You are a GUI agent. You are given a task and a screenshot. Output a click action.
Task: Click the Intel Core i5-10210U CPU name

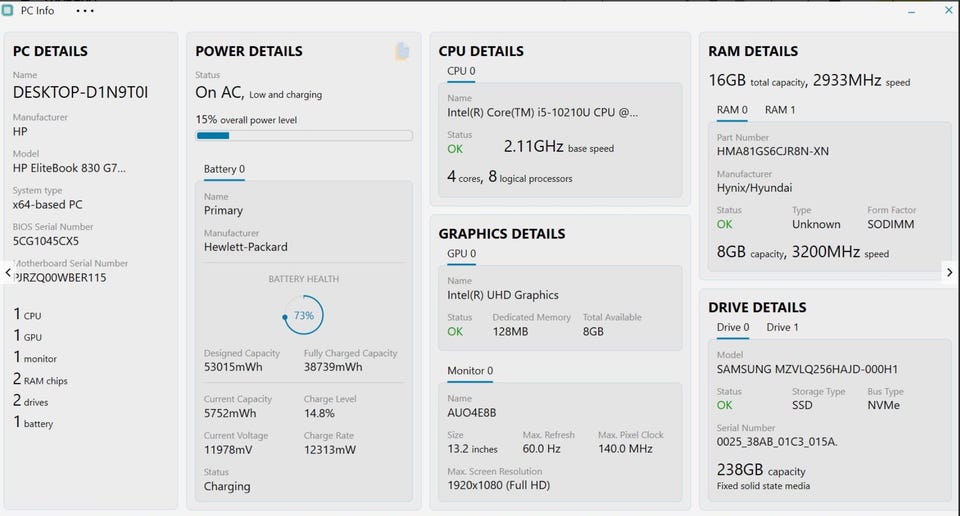click(x=542, y=113)
